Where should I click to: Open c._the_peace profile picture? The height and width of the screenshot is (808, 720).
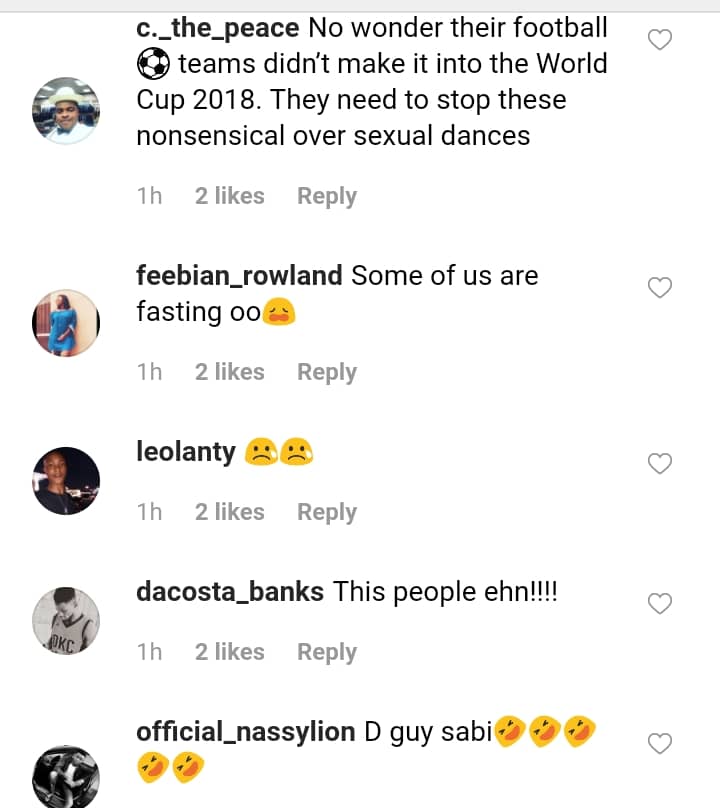(67, 110)
